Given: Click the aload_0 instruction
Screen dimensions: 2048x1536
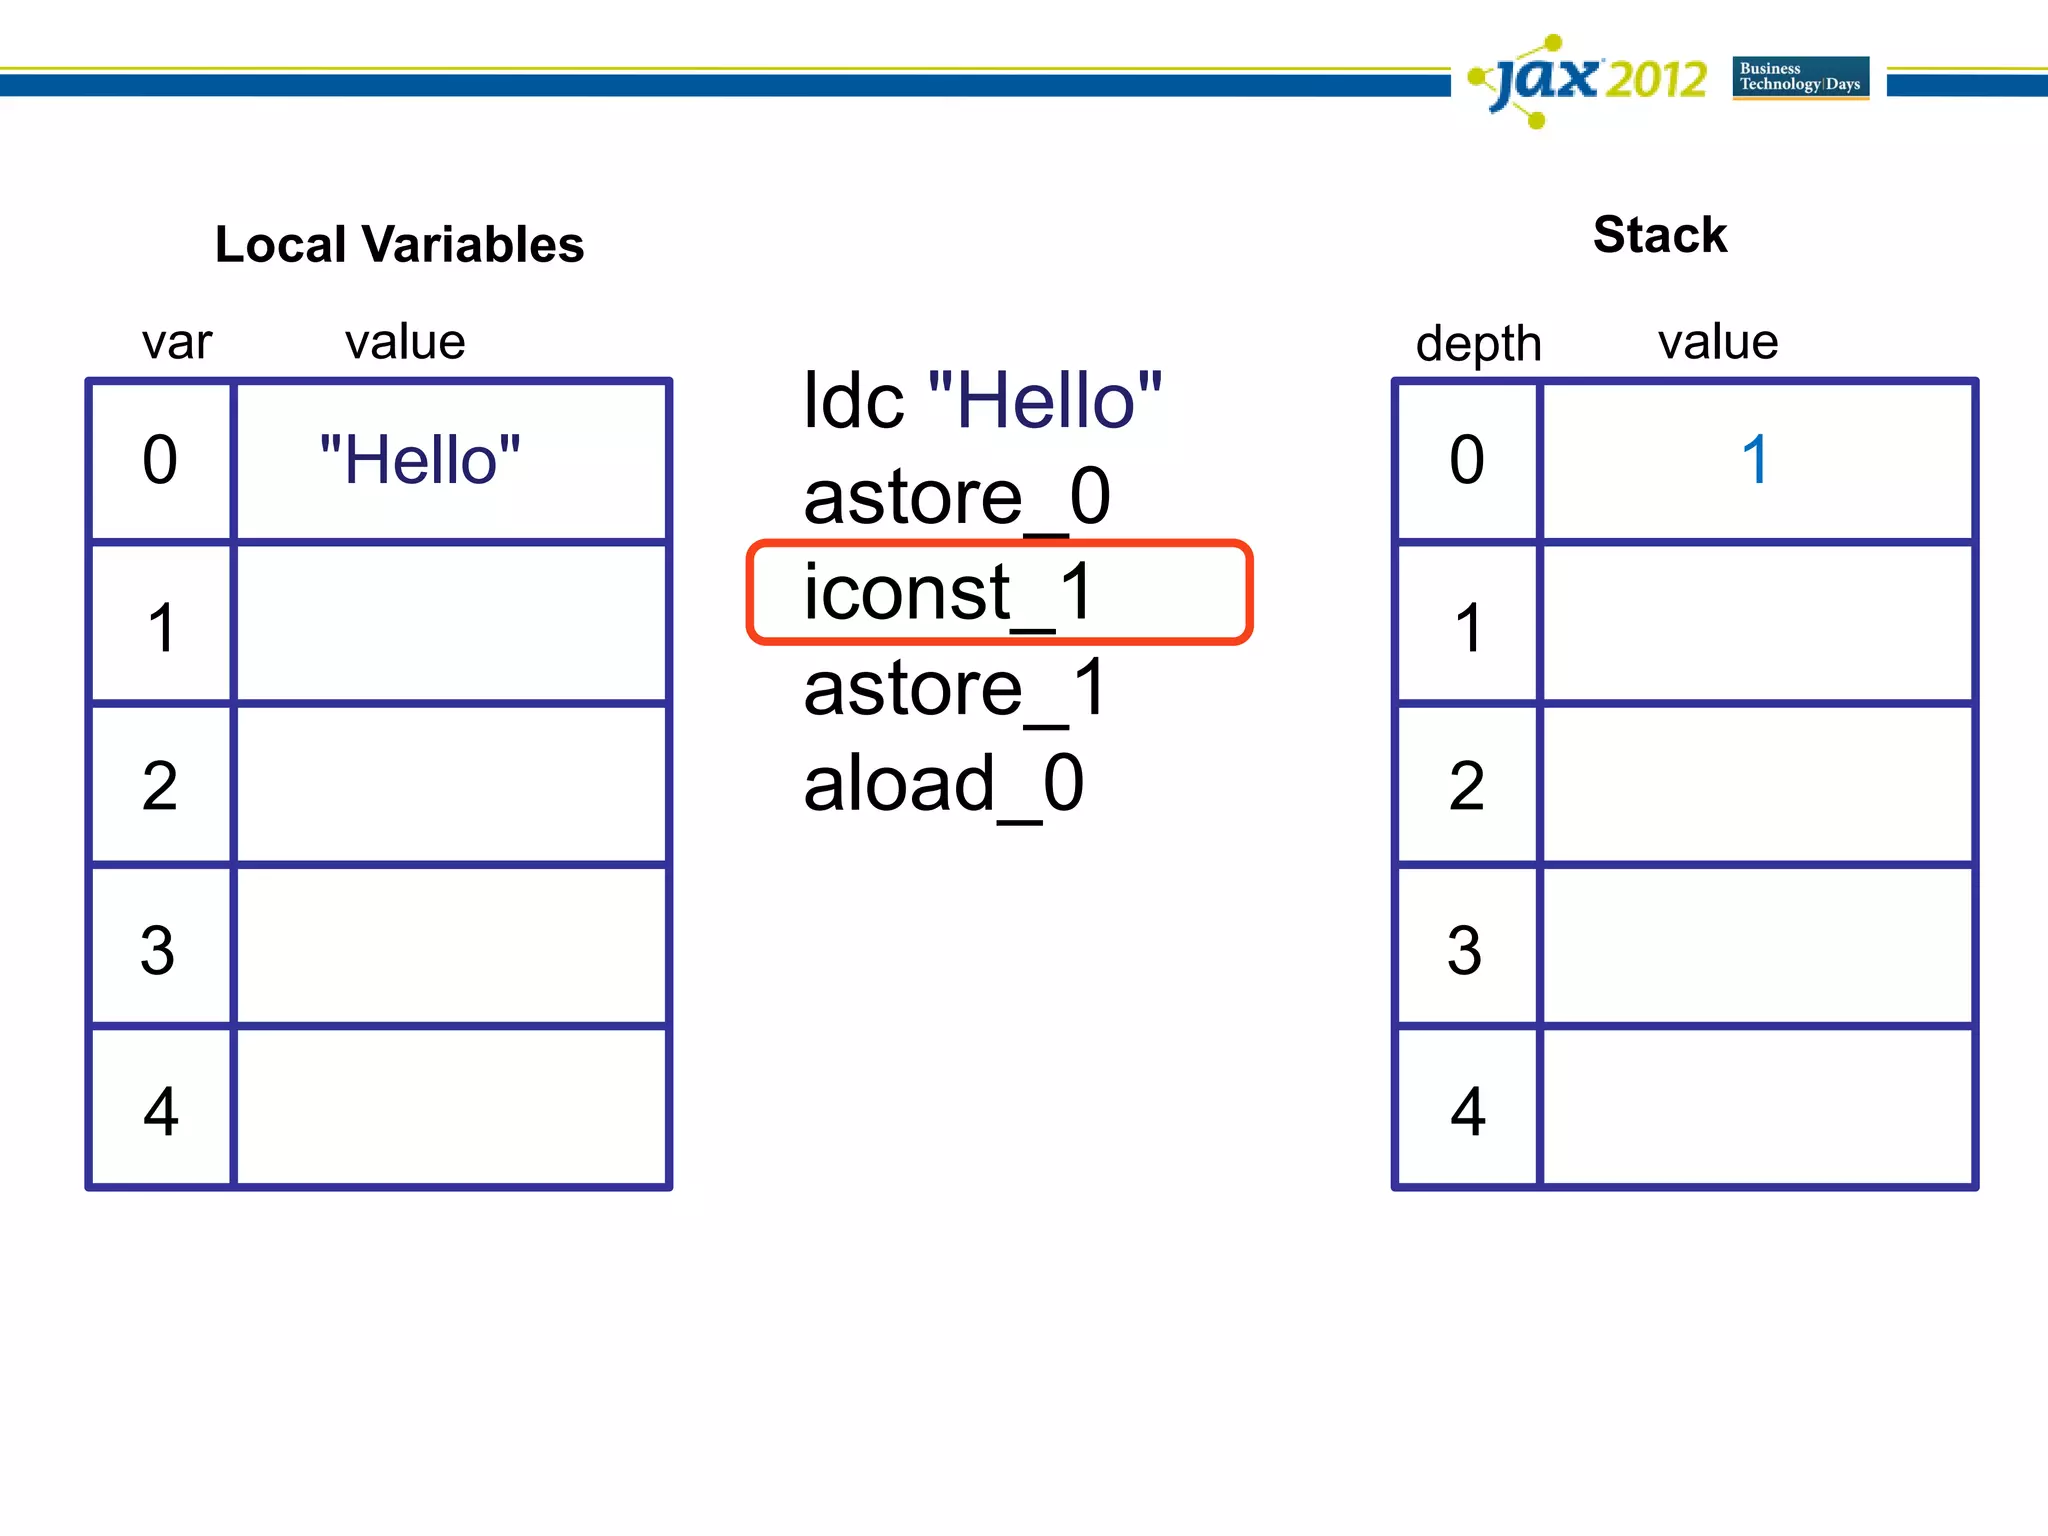Looking at the screenshot, I should tap(943, 784).
